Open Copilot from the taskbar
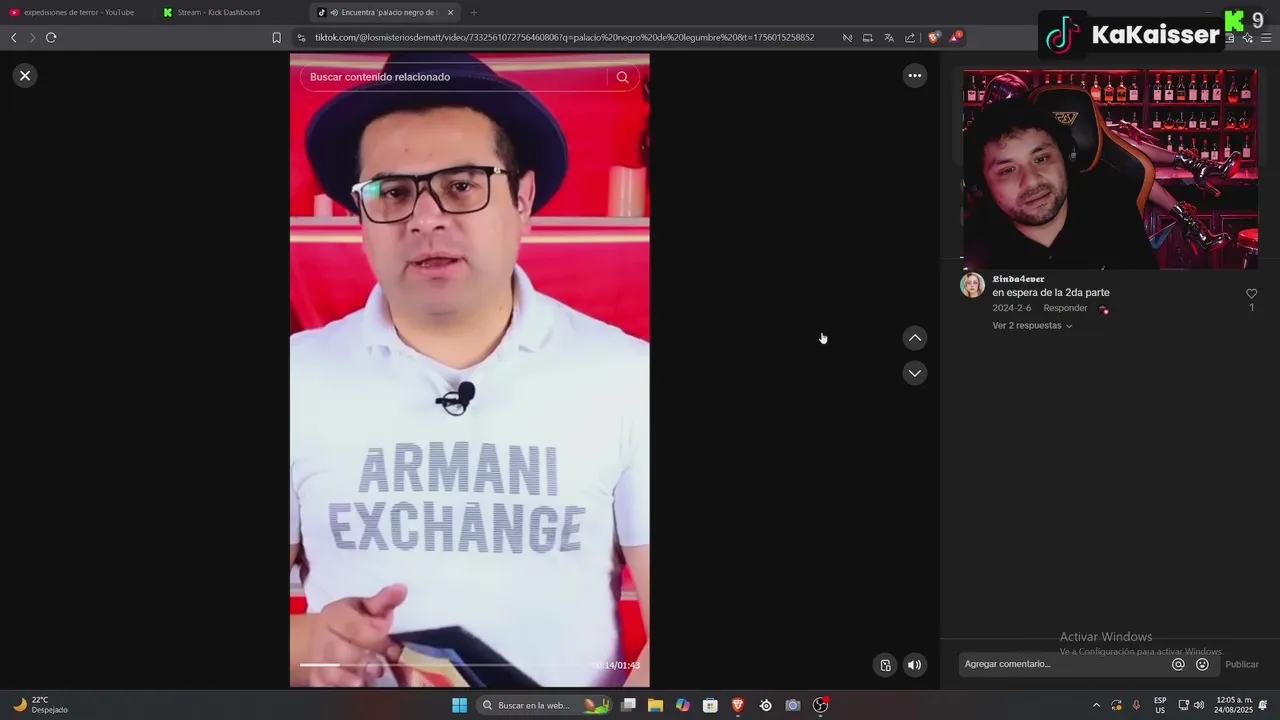The height and width of the screenshot is (720, 1280). point(683,705)
